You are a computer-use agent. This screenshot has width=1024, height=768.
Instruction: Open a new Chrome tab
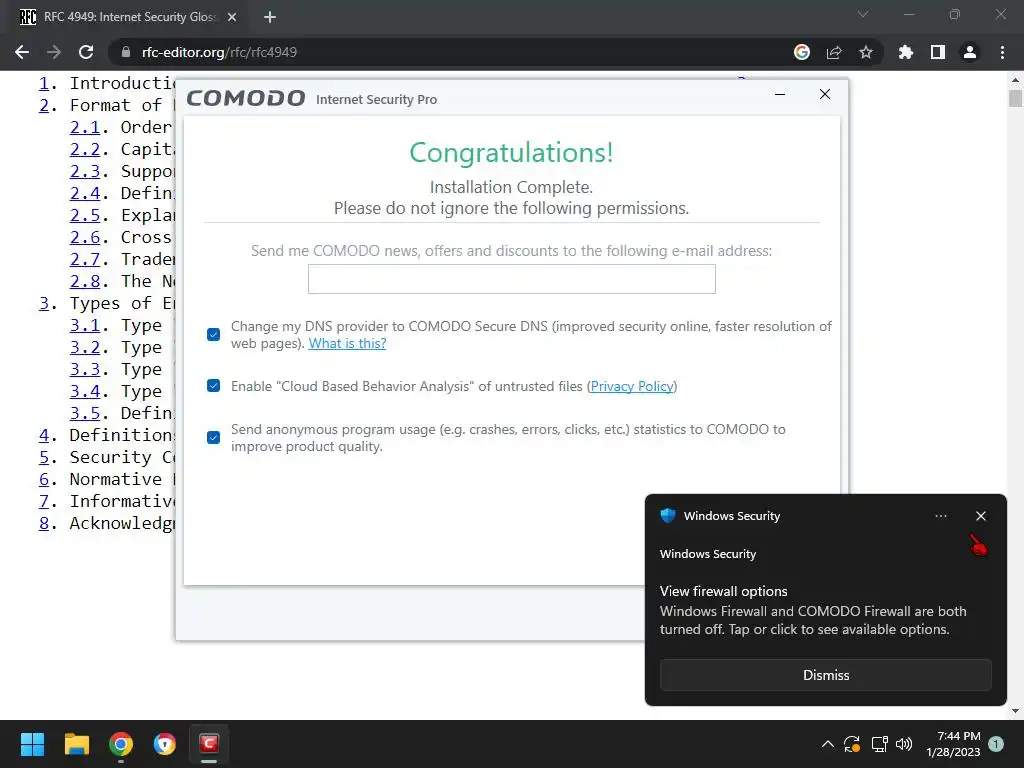tap(270, 17)
